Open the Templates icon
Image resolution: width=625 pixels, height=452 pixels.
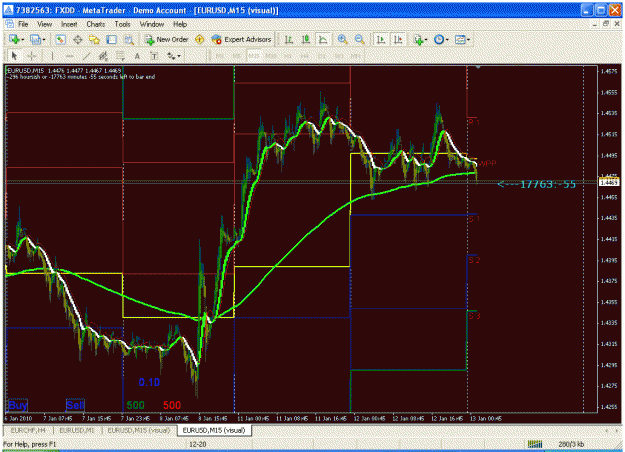[460, 39]
